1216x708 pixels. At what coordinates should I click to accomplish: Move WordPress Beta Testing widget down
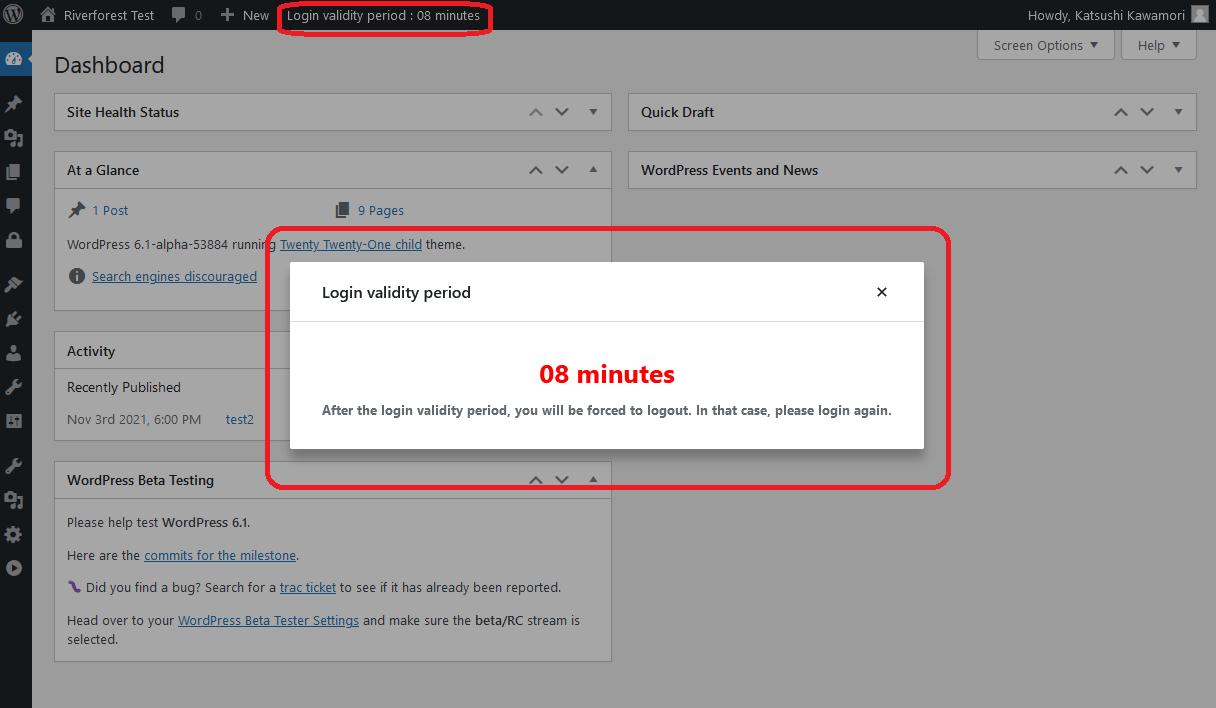point(561,479)
